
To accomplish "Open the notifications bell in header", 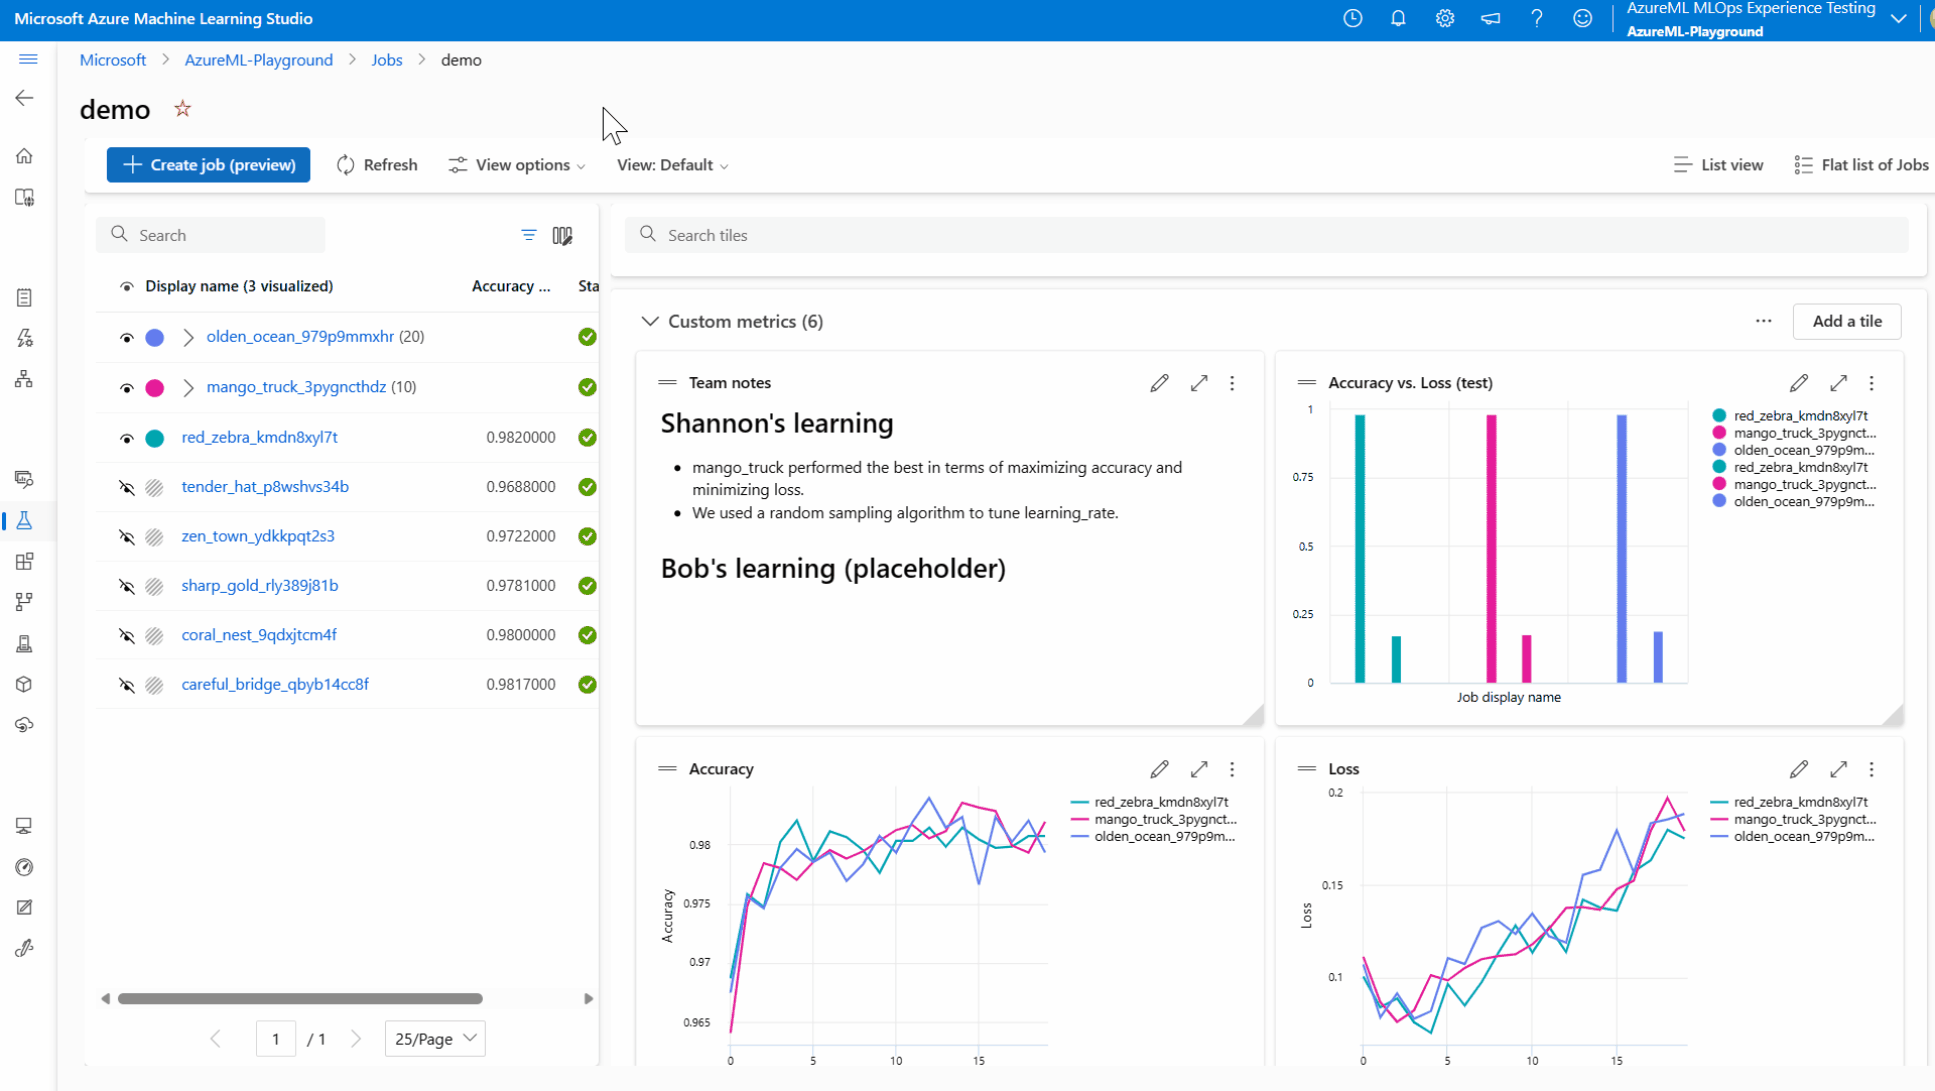I will pos(1398,18).
